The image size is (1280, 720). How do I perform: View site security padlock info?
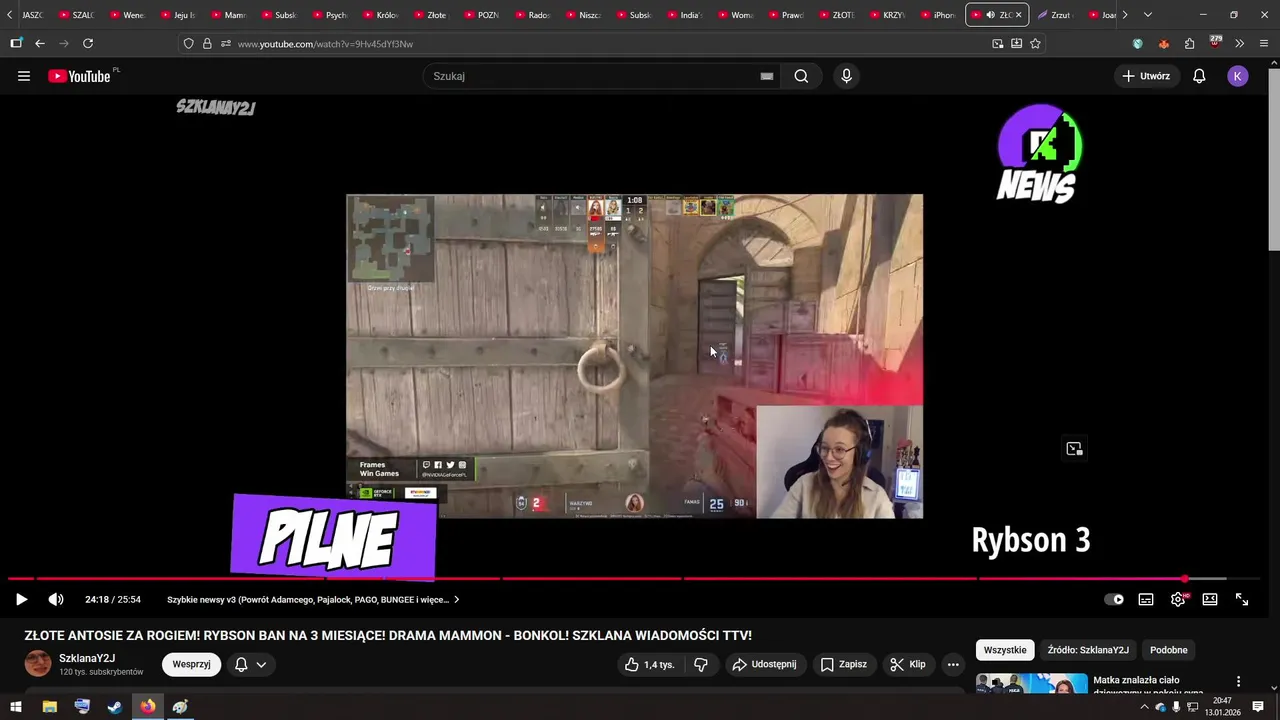[207, 43]
